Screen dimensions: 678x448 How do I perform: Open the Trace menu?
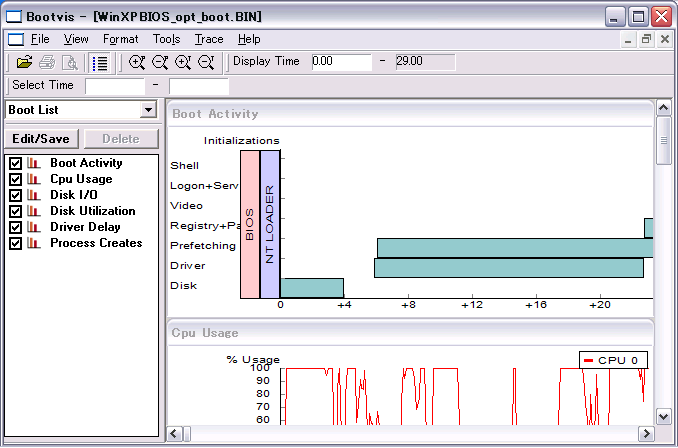[209, 39]
